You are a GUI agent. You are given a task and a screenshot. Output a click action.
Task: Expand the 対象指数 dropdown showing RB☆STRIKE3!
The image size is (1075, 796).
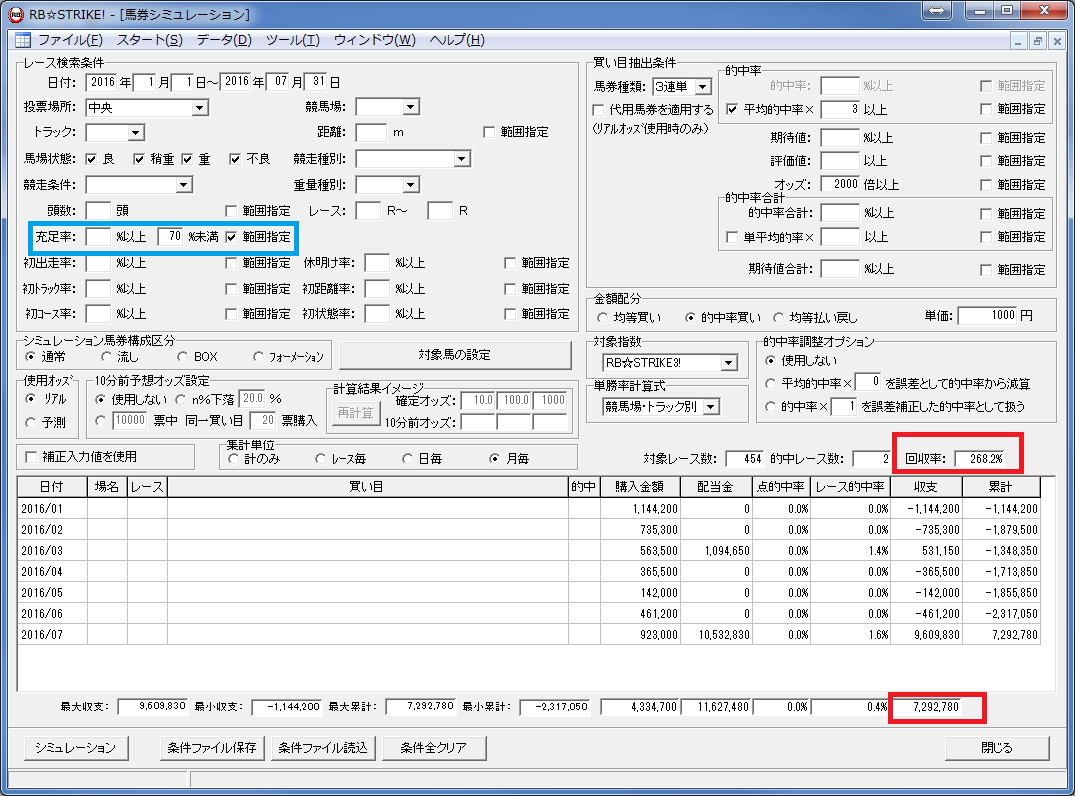tap(729, 363)
